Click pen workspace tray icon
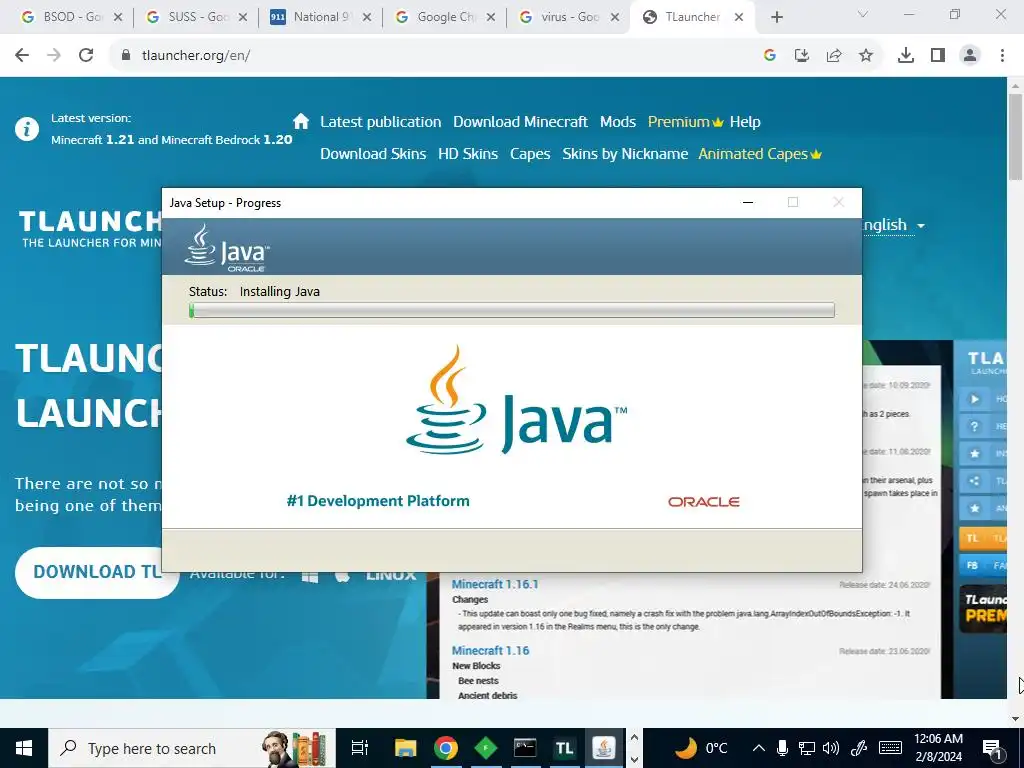 pyautogui.click(x=859, y=748)
